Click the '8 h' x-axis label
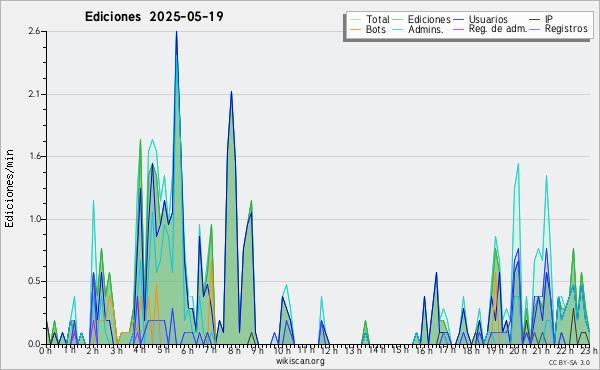 click(x=234, y=351)
